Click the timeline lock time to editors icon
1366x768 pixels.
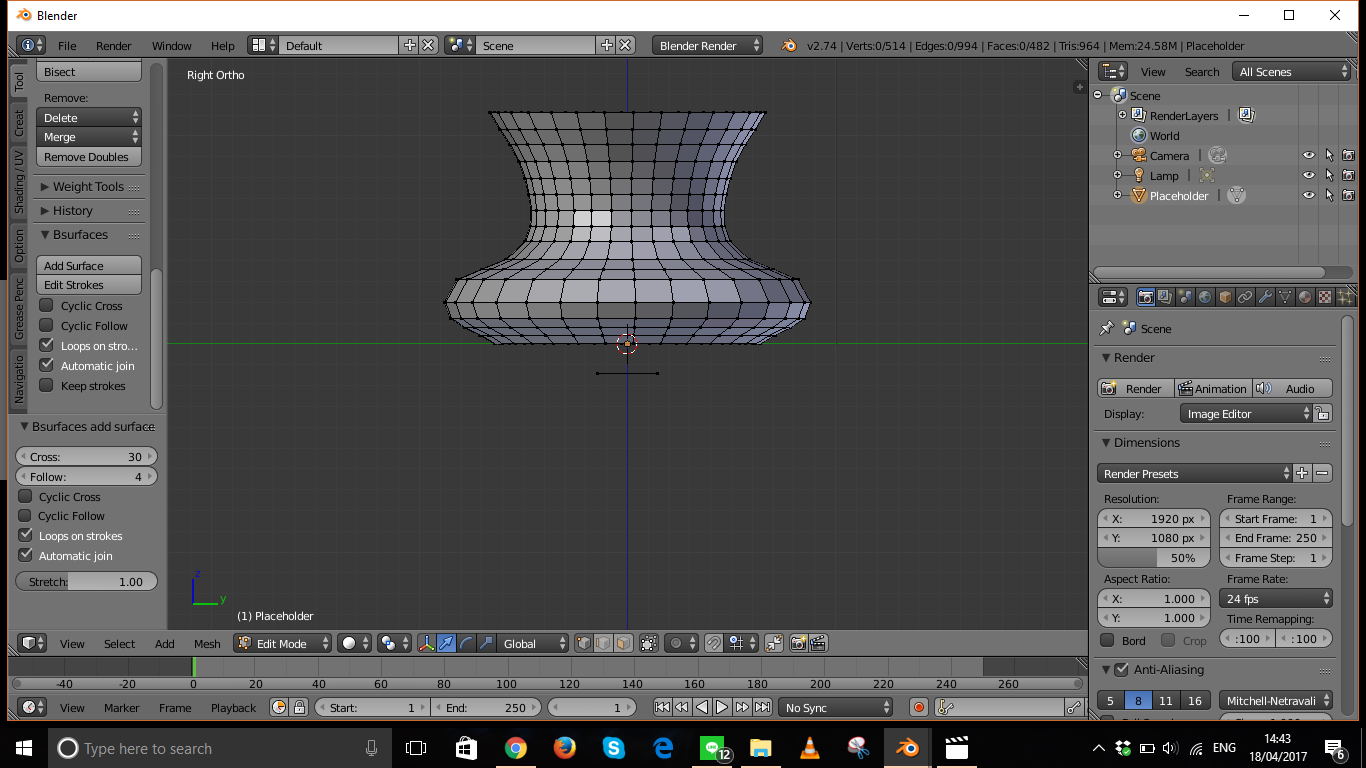[x=299, y=707]
